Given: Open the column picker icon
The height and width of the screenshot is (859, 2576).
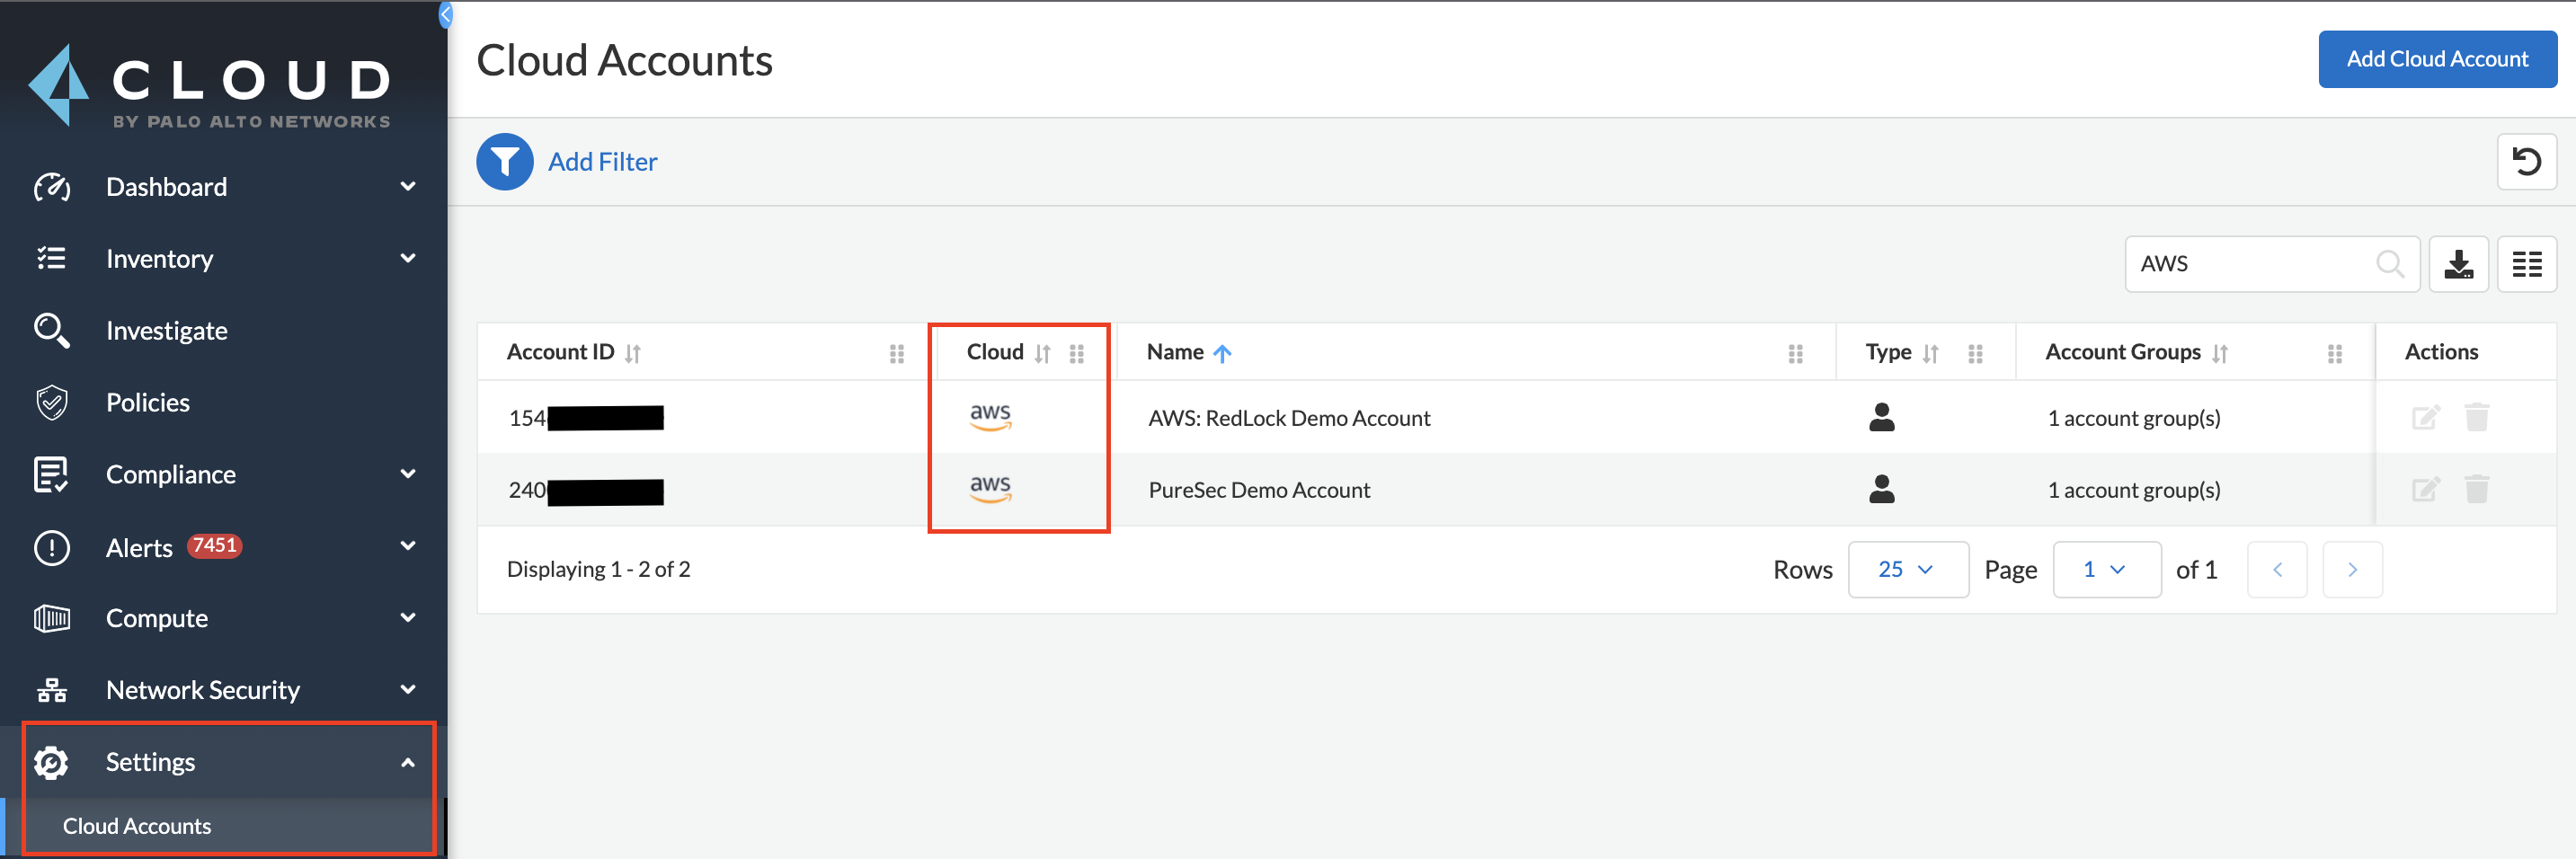Looking at the screenshot, I should coord(2525,264).
